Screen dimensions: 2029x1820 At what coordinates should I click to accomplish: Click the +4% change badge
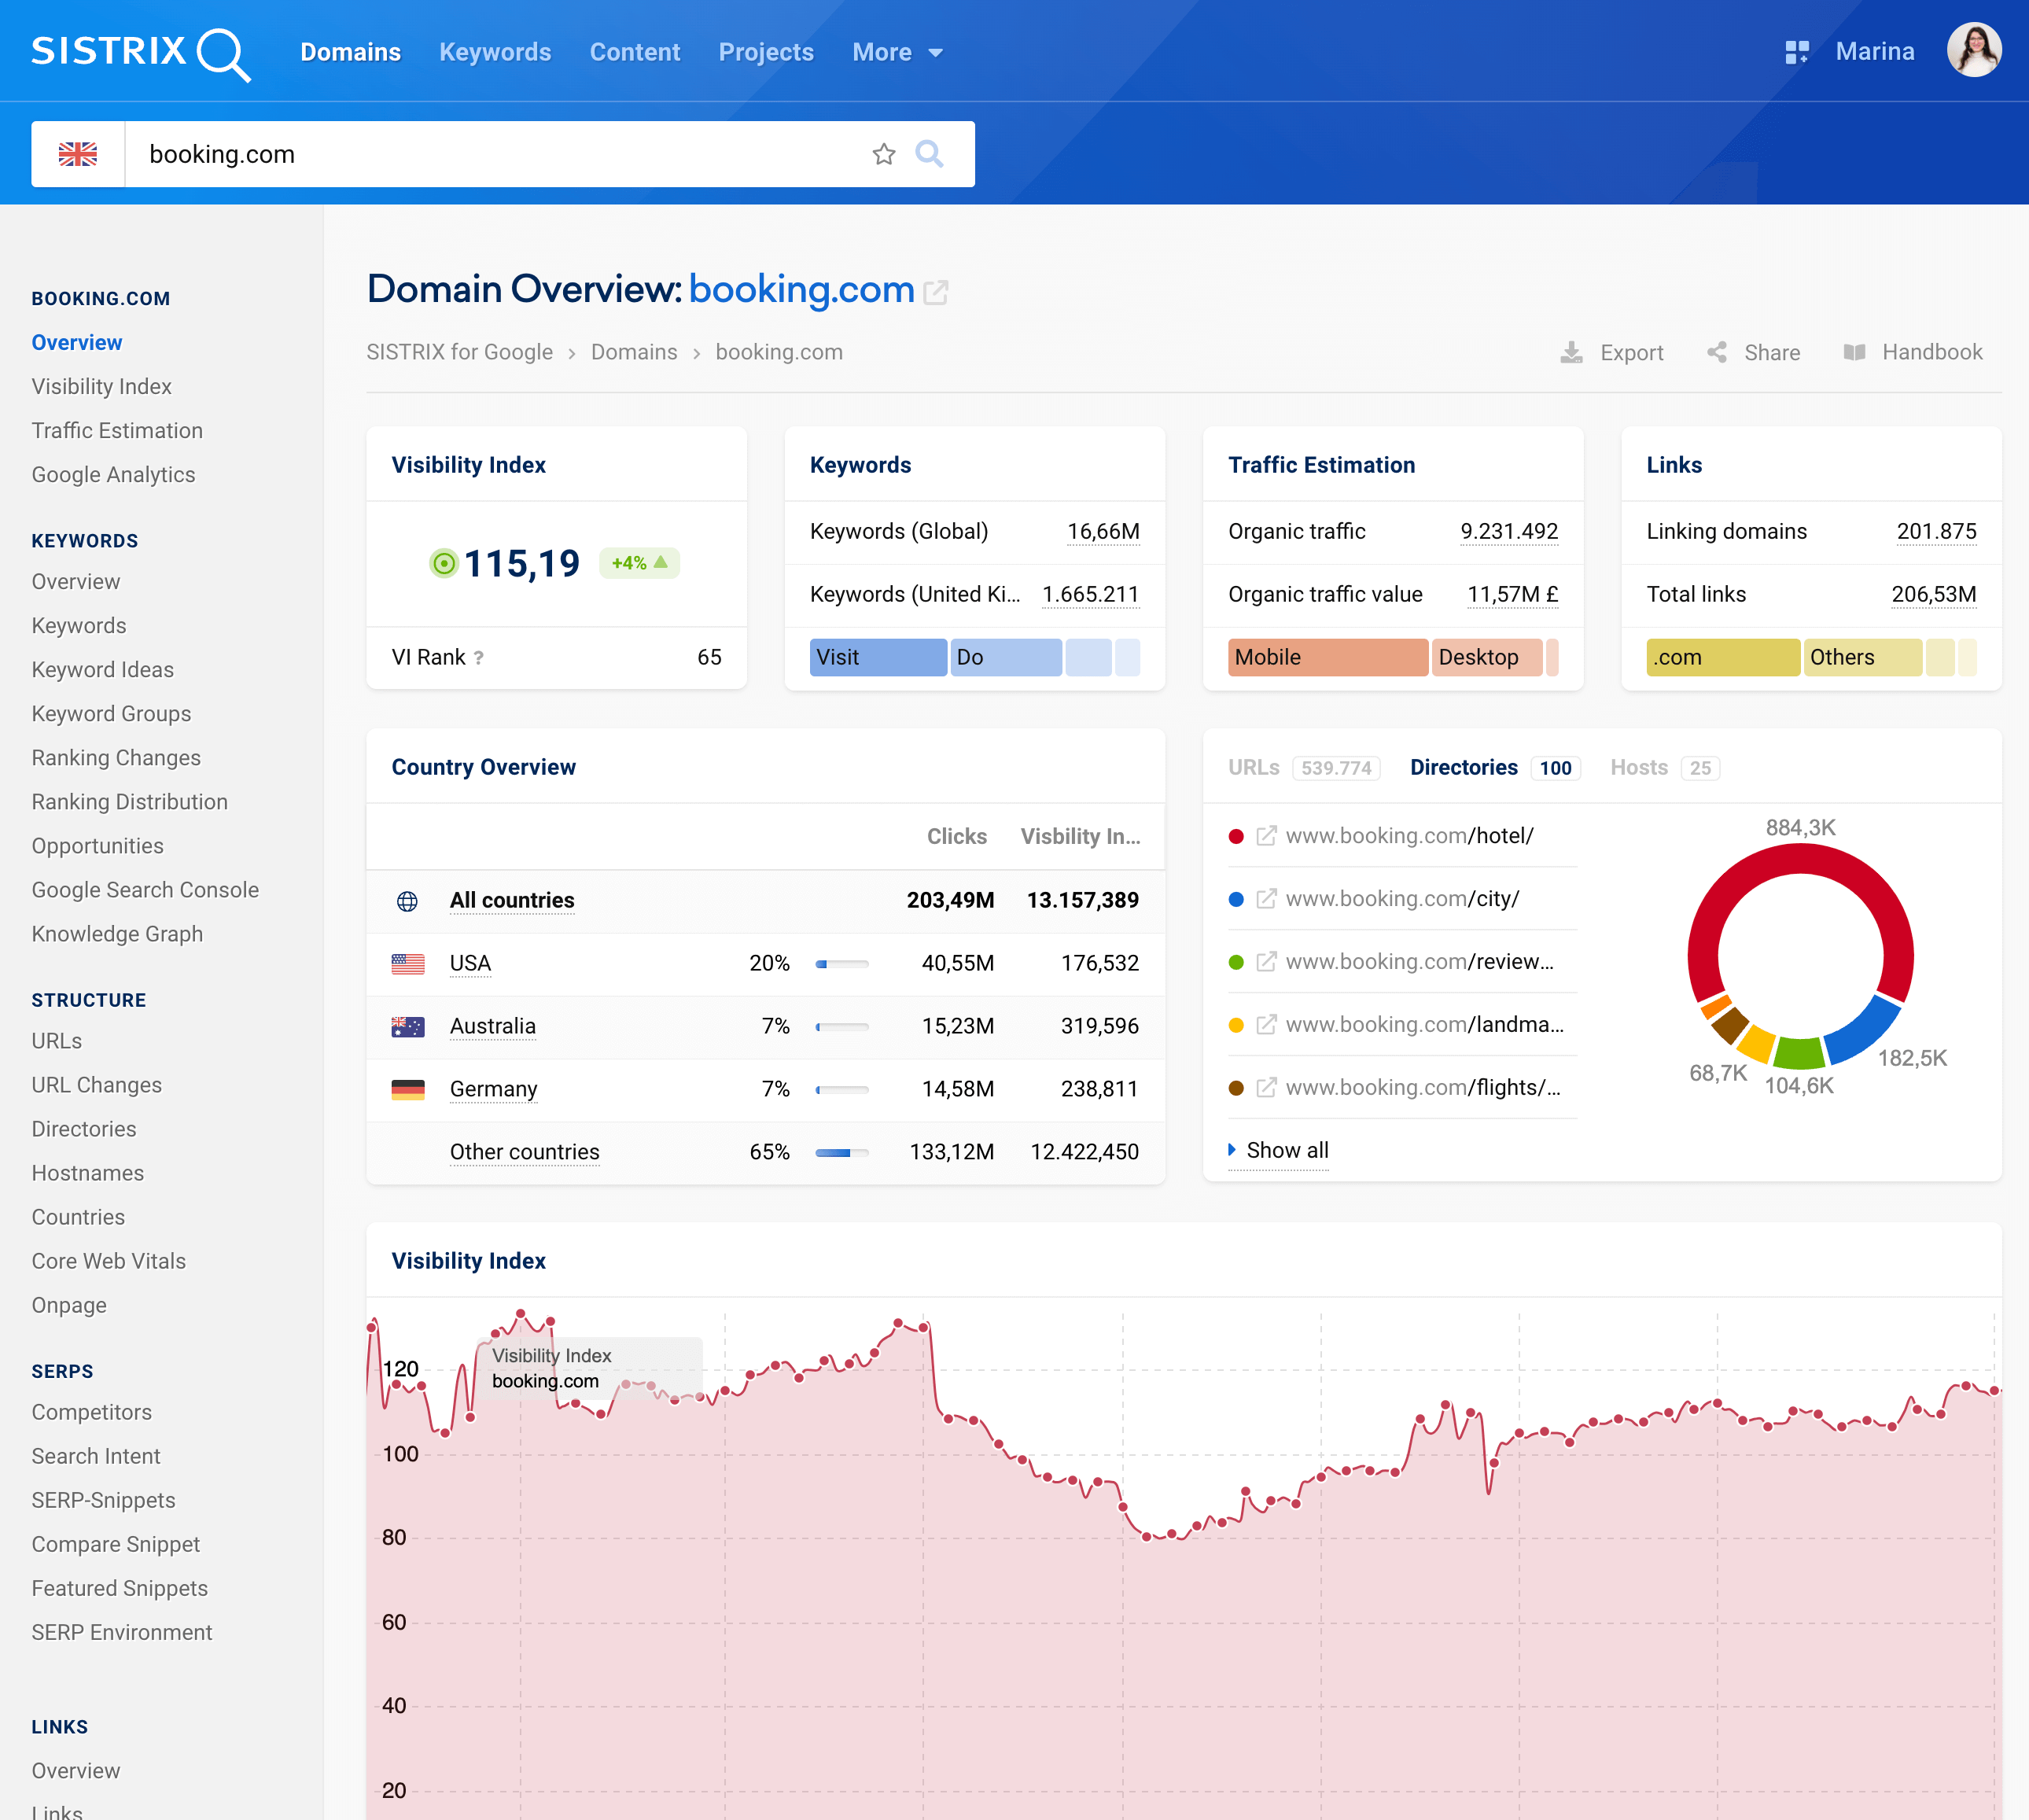[x=639, y=564]
